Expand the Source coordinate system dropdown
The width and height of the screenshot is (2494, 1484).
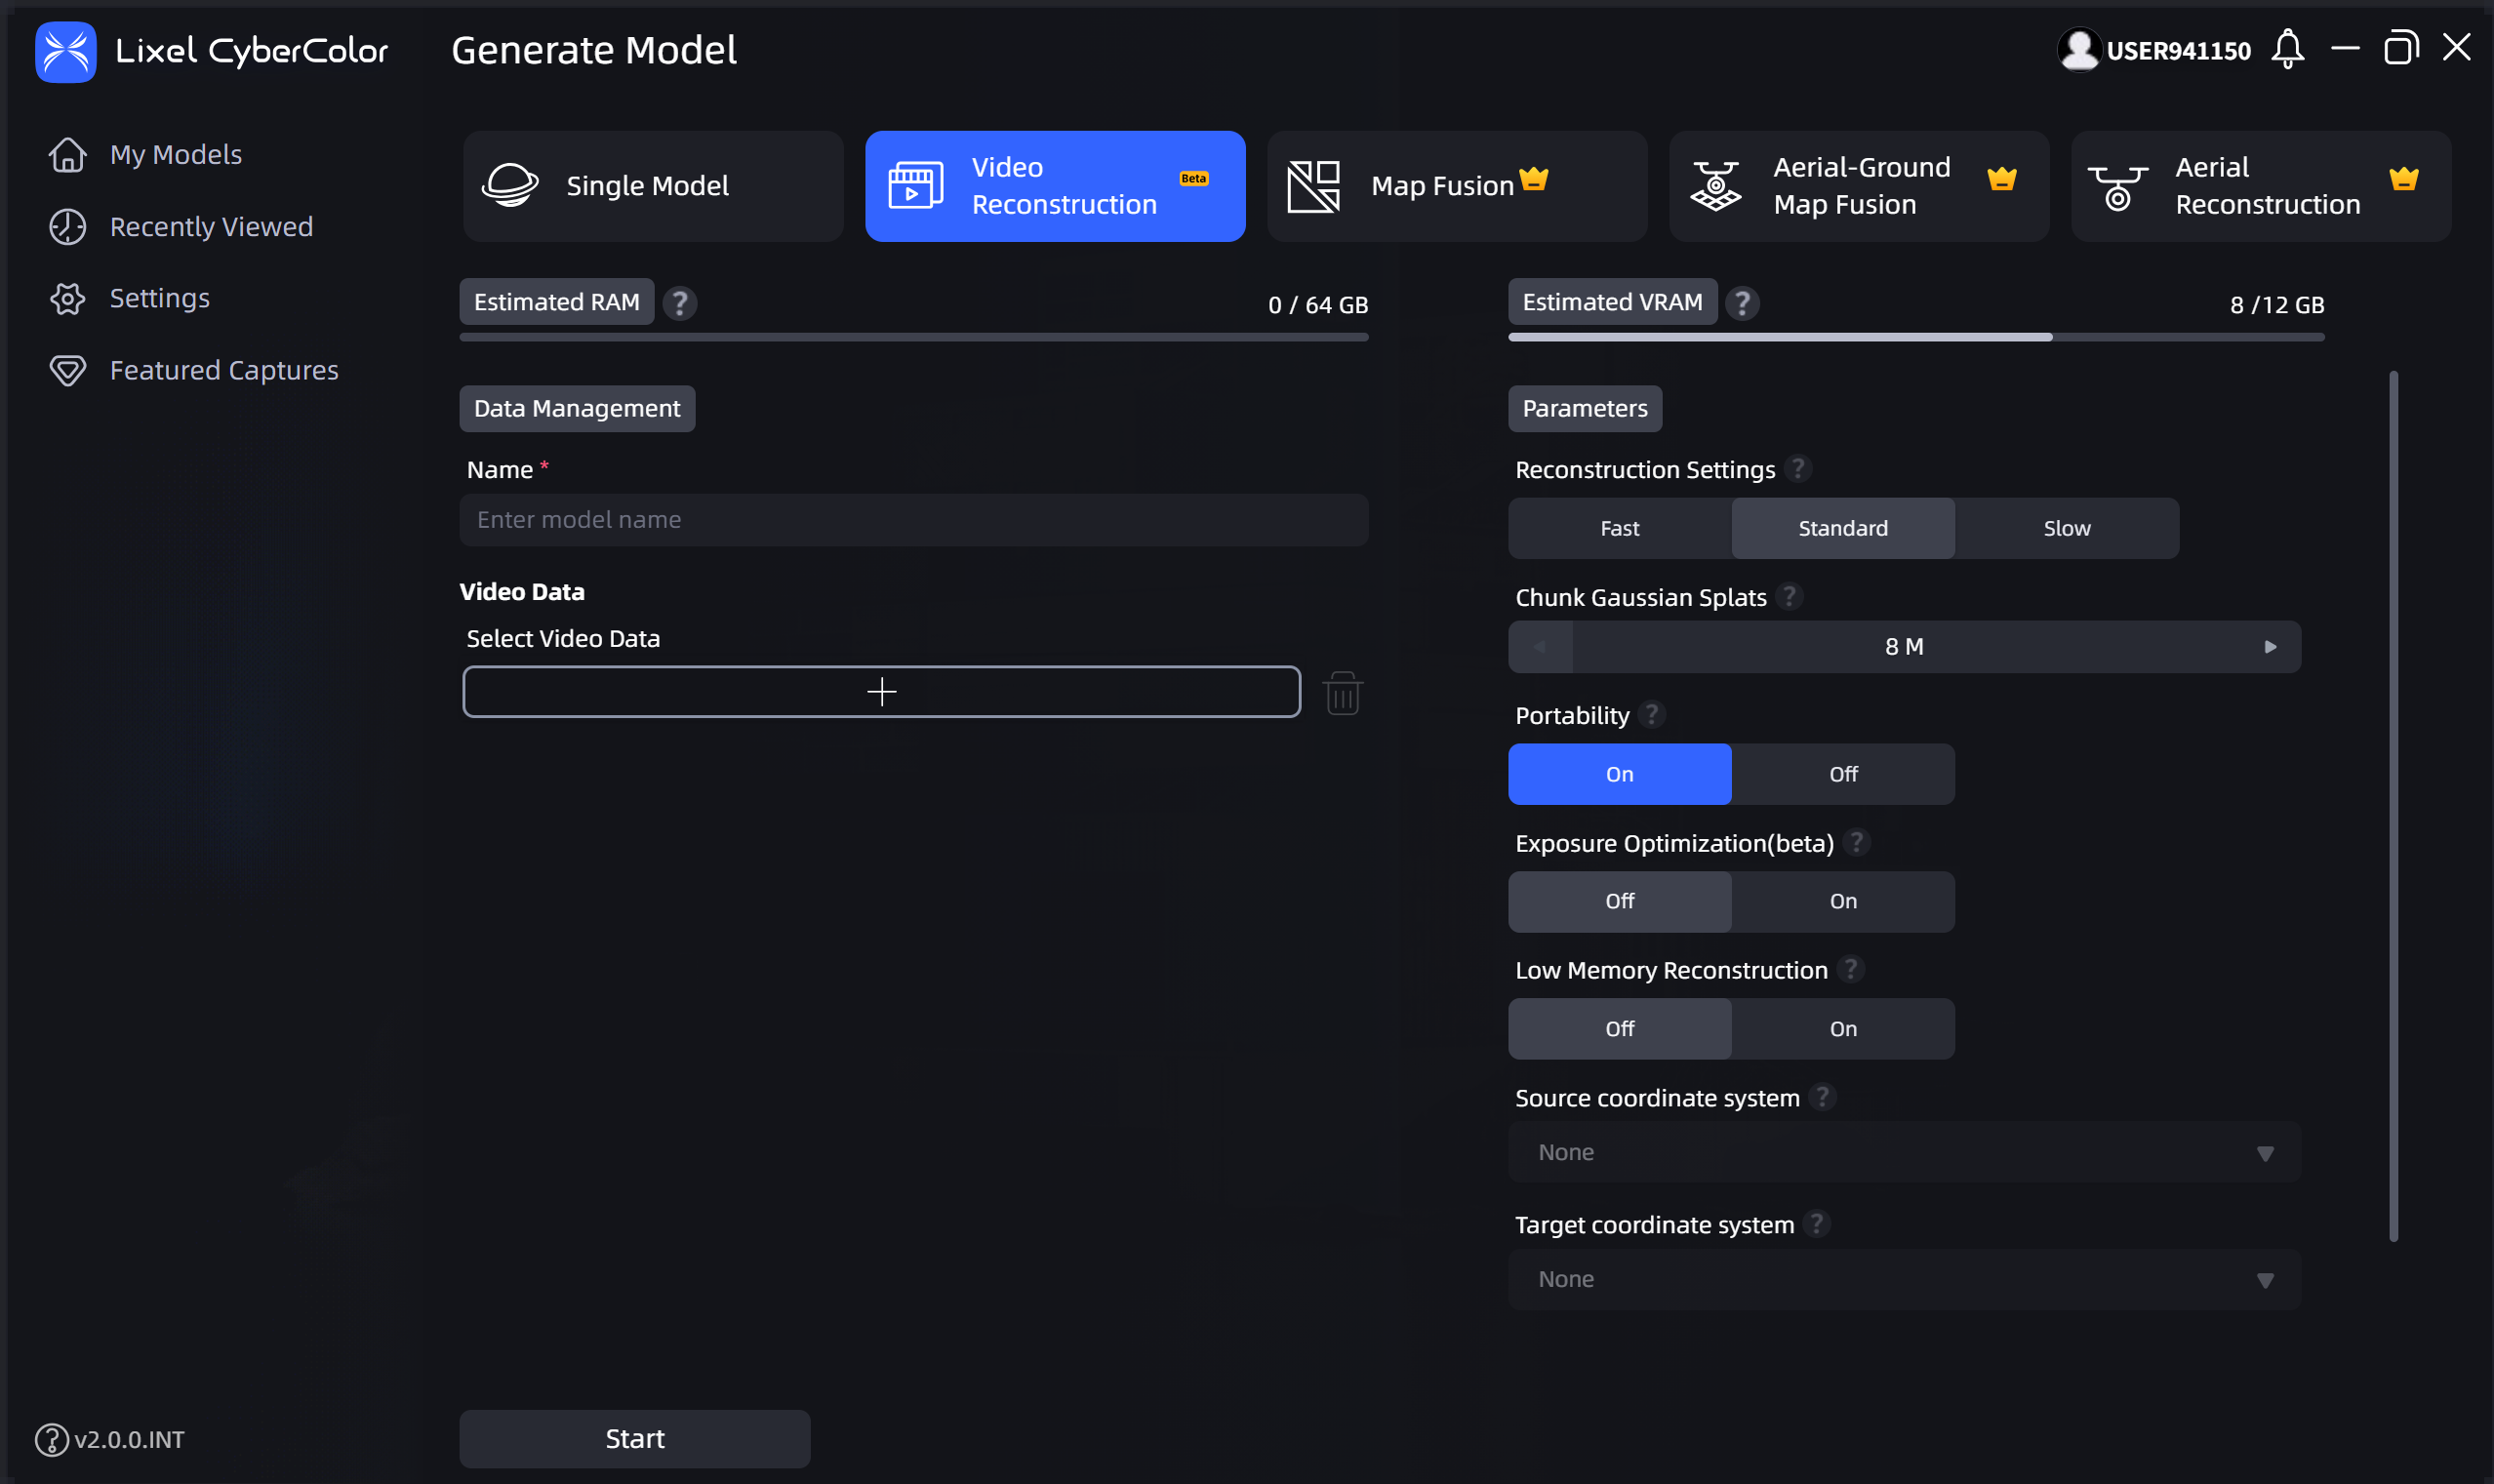[x=1904, y=1152]
